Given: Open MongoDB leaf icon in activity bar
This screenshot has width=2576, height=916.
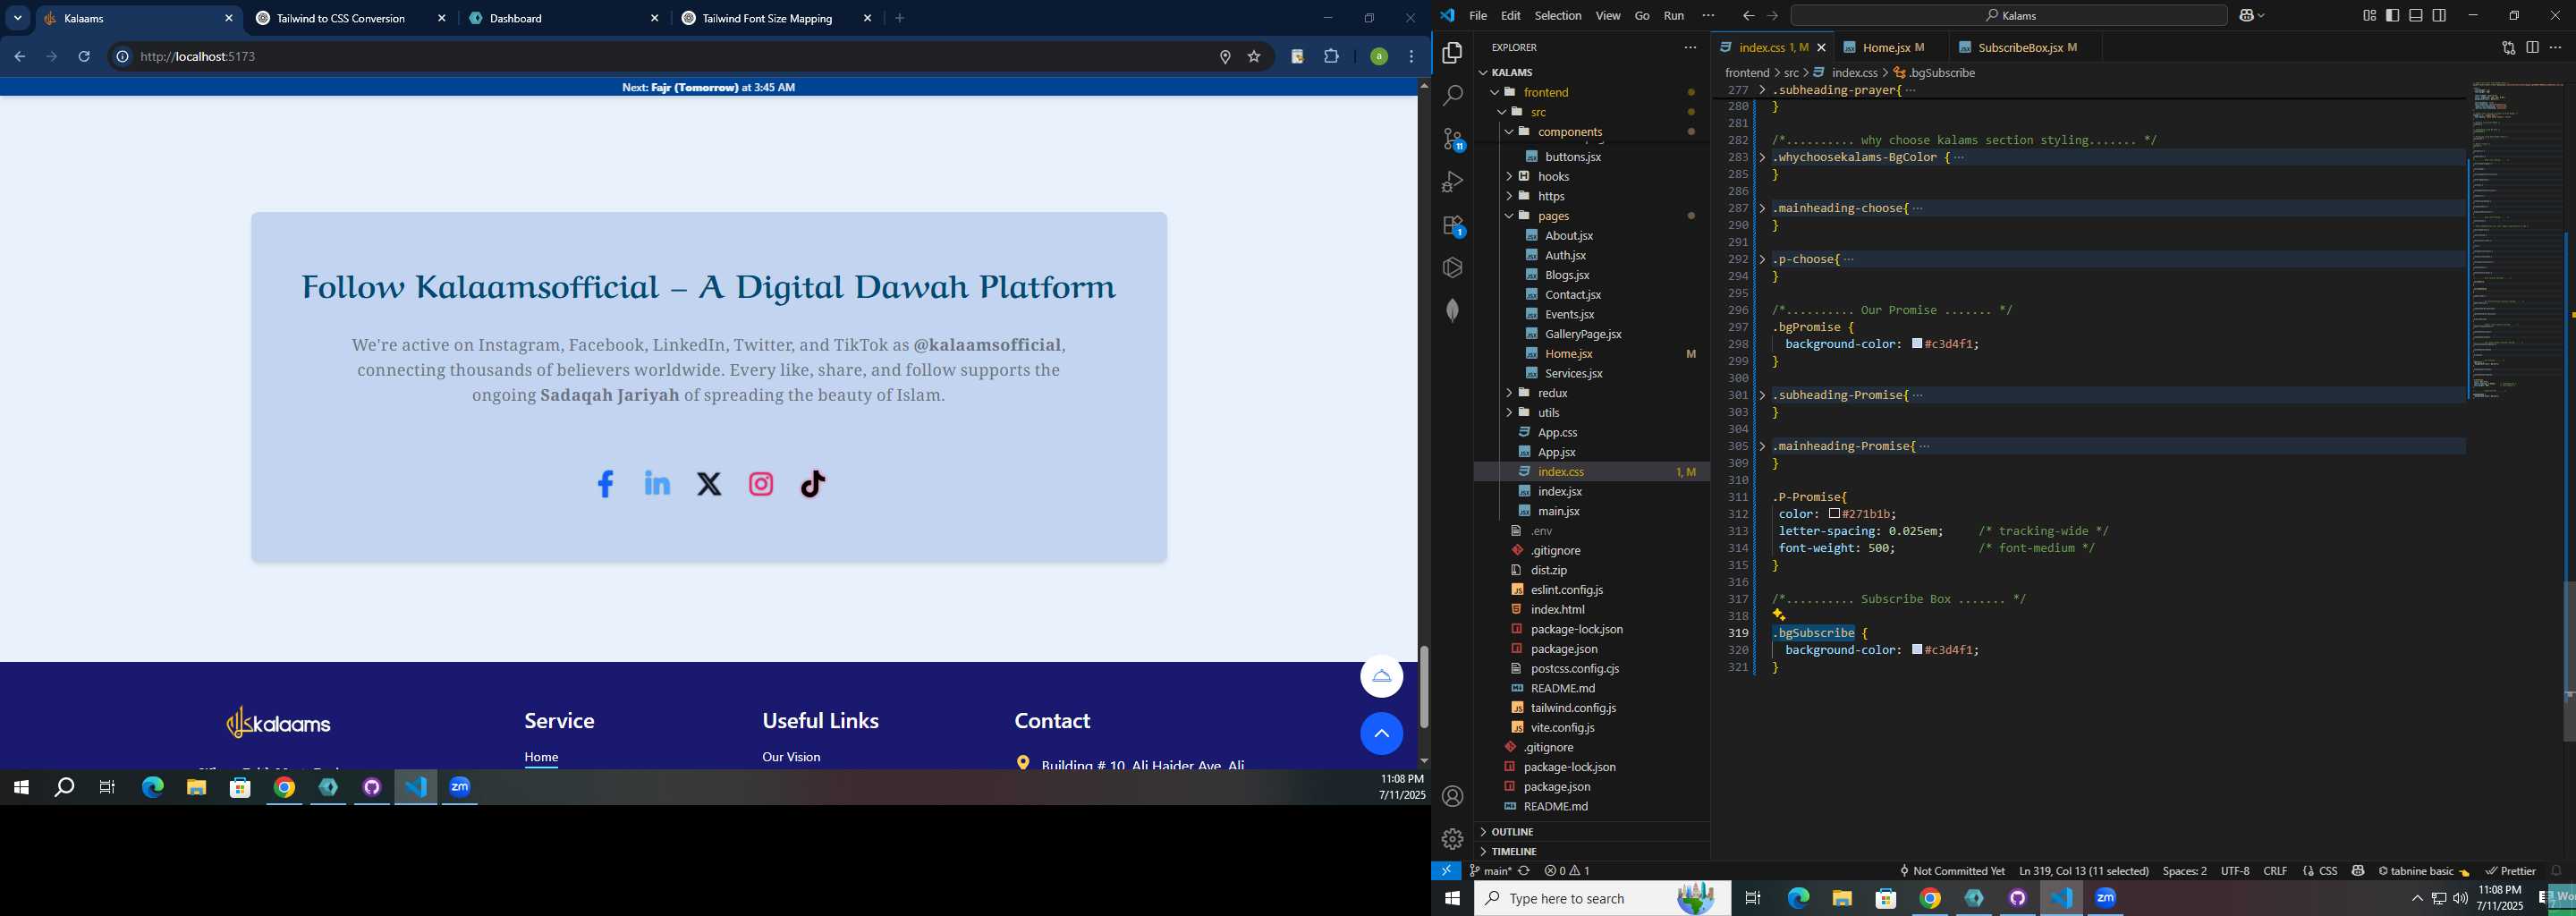Looking at the screenshot, I should coord(1452,310).
